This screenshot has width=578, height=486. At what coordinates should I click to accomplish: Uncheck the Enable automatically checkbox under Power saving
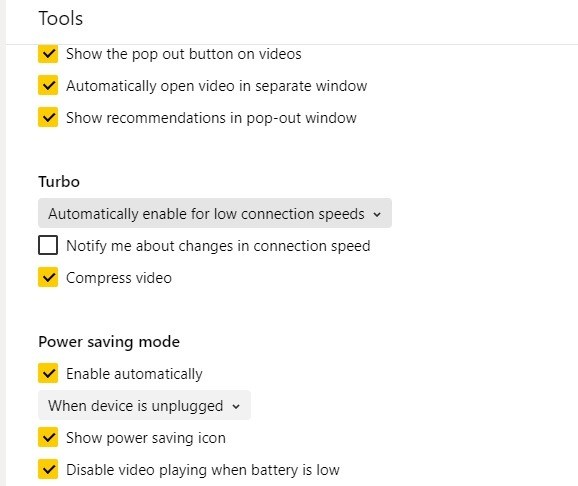pos(48,374)
